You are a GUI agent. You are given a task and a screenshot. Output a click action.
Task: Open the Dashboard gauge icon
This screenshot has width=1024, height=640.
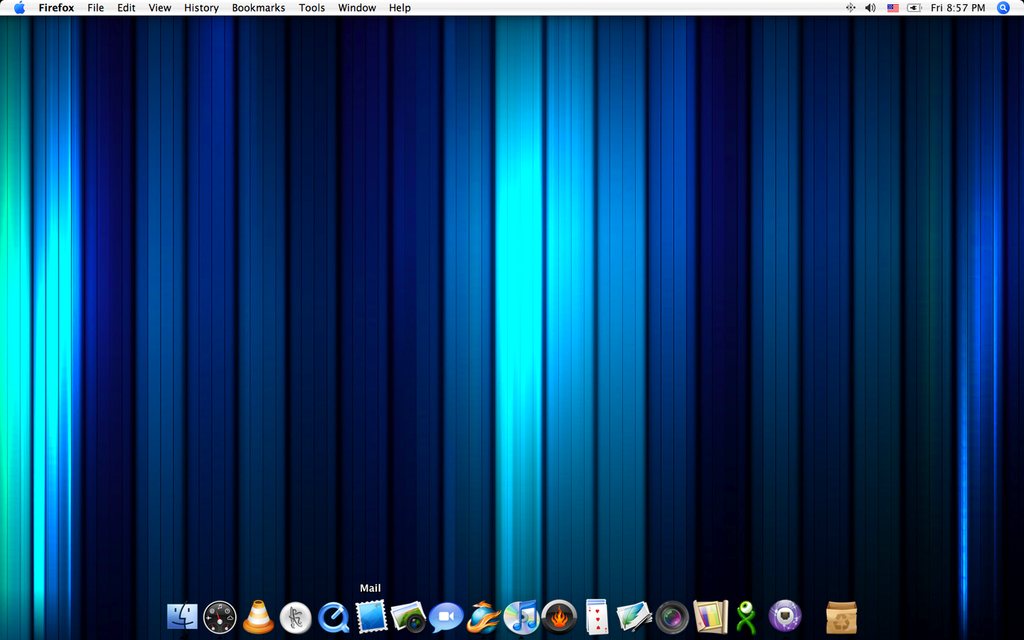[220, 617]
